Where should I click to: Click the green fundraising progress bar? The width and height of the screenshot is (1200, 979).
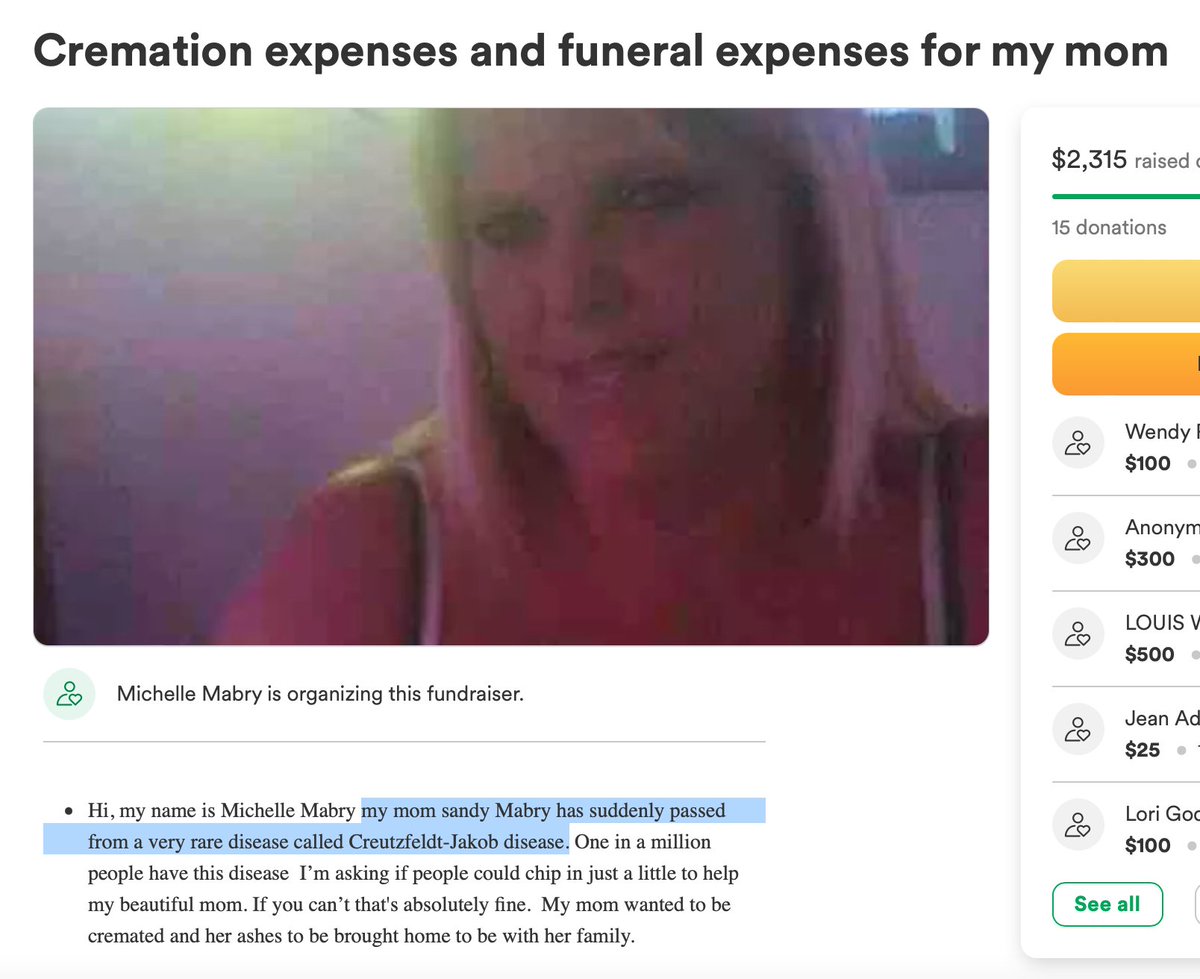pyautogui.click(x=1126, y=196)
